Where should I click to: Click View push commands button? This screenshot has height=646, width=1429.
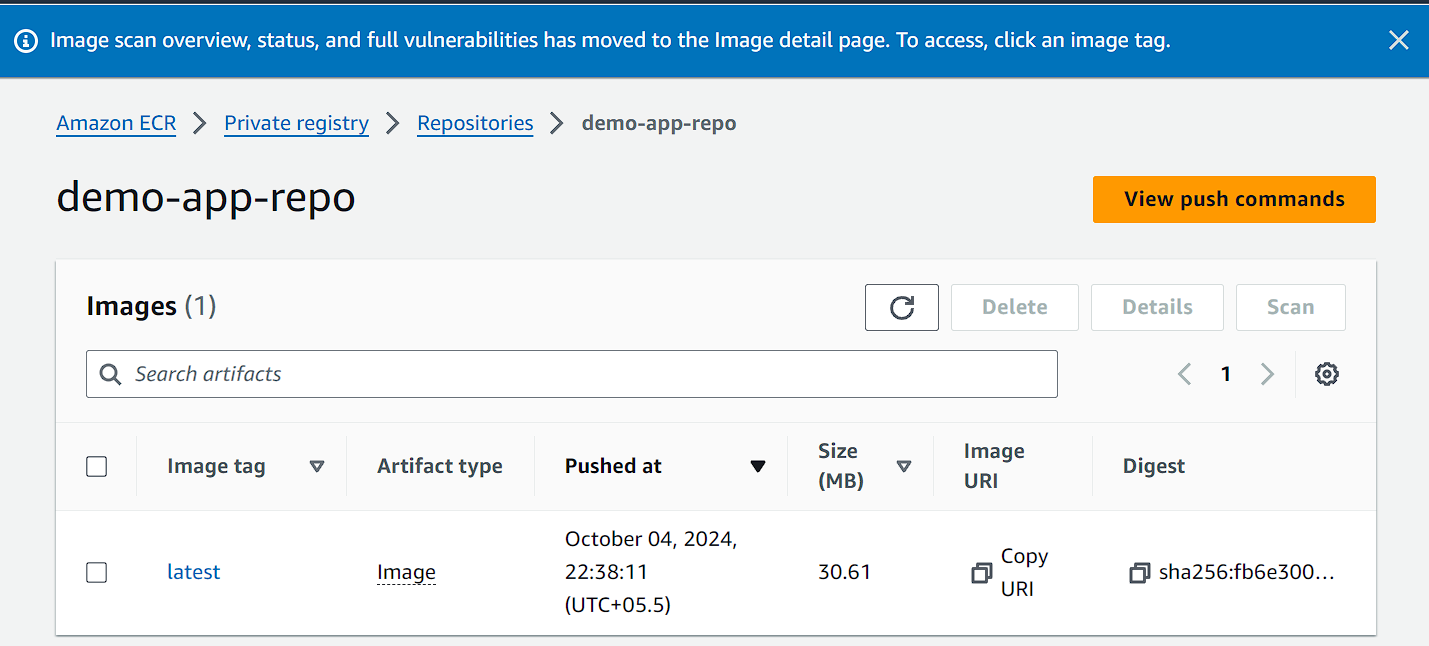pyautogui.click(x=1234, y=199)
